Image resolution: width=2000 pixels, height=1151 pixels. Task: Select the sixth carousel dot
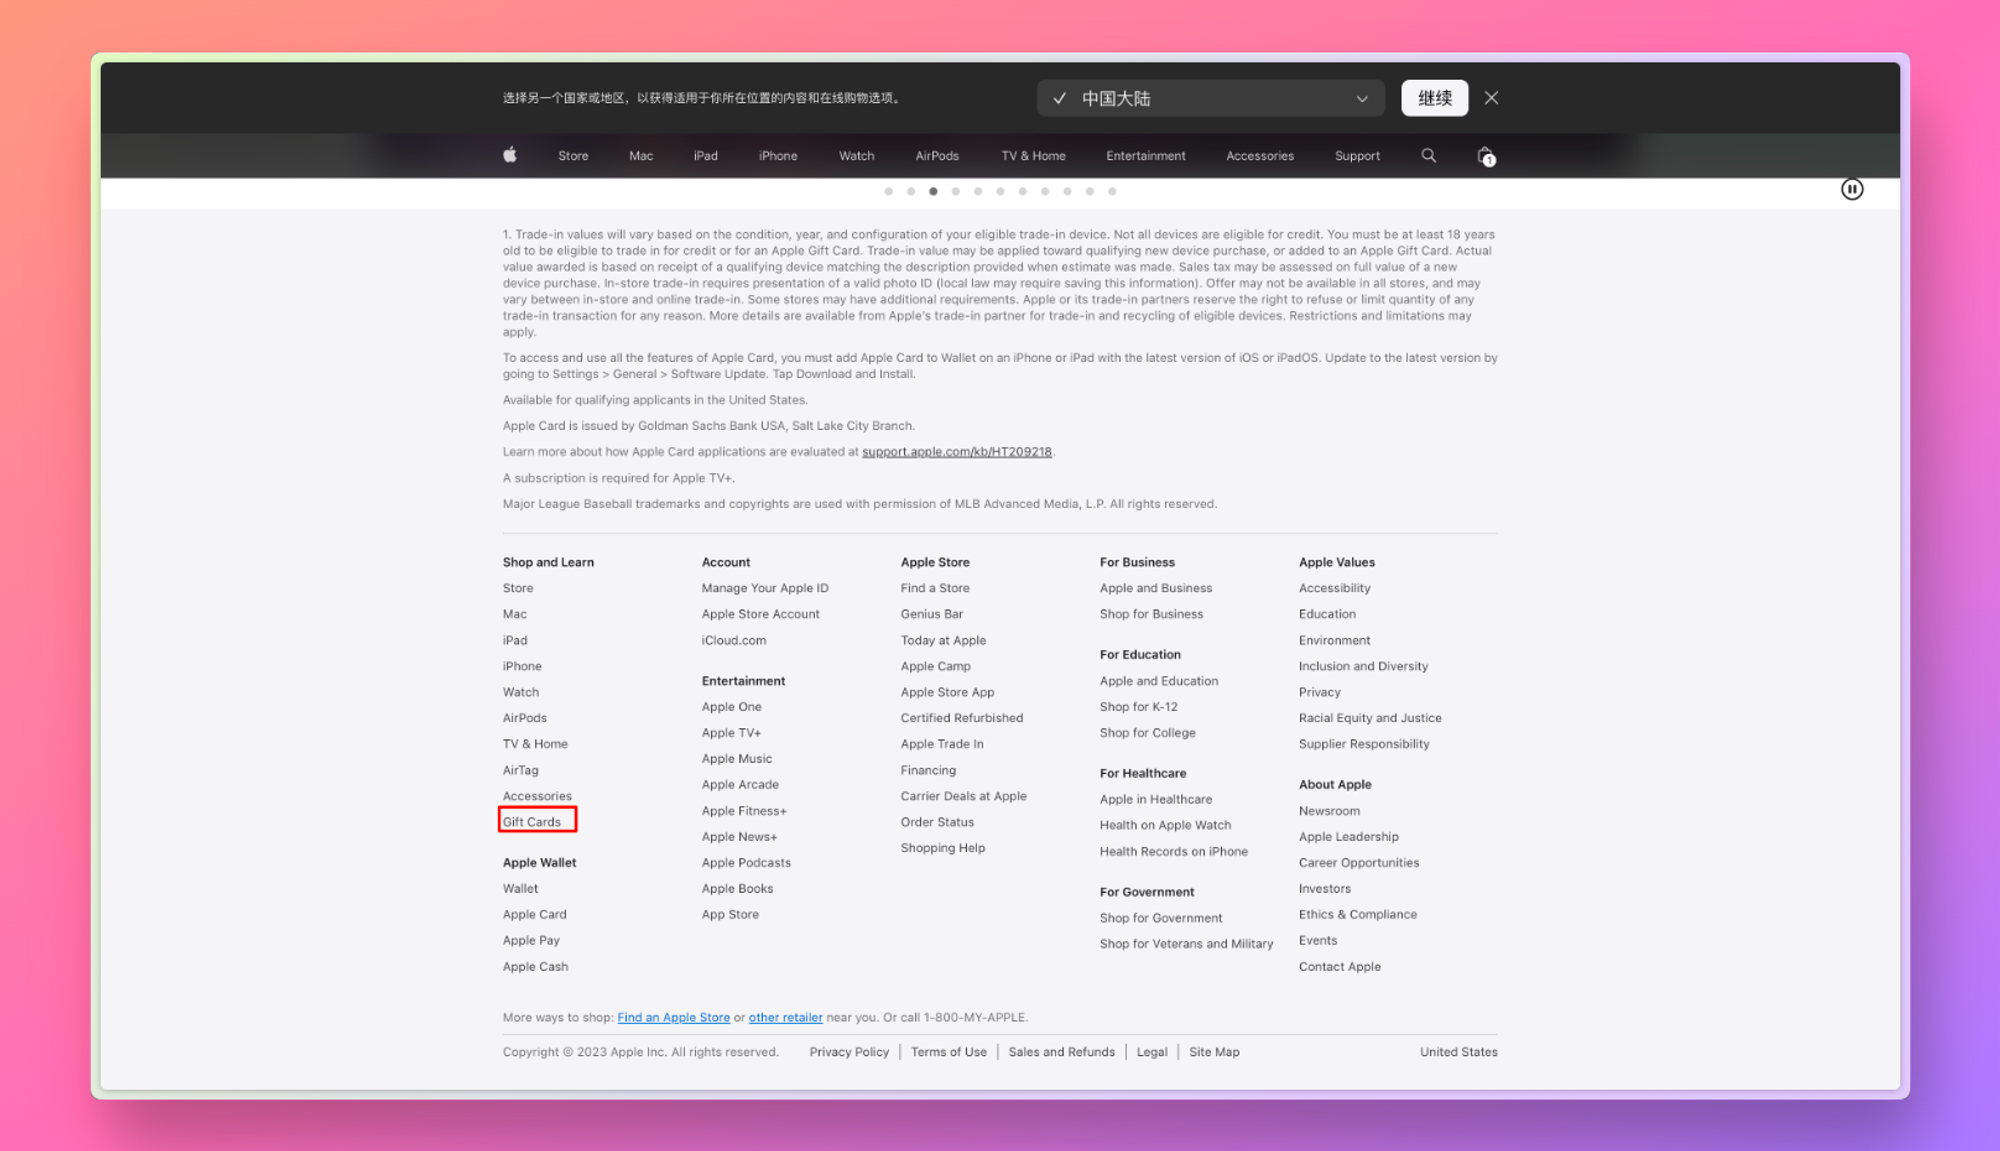[1000, 191]
